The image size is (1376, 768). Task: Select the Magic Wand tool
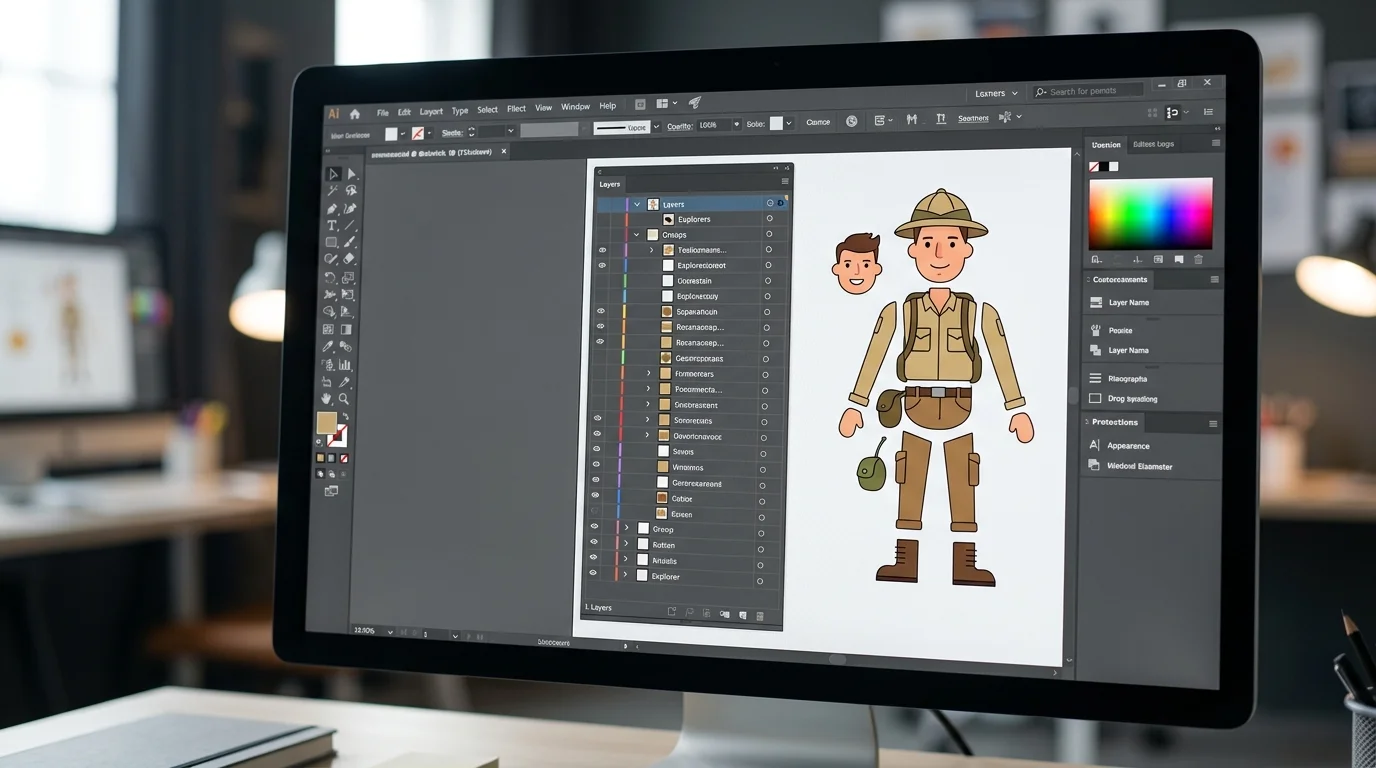[x=333, y=191]
